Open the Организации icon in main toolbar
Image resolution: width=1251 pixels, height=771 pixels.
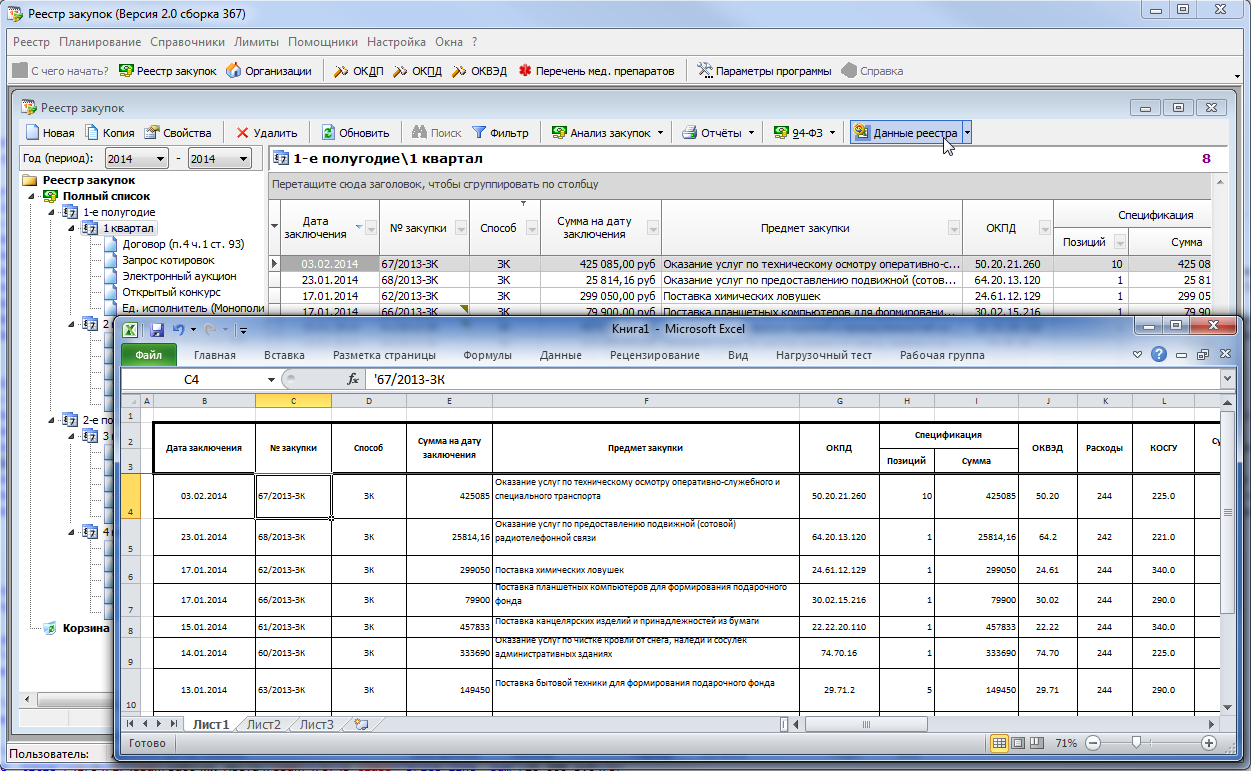coord(234,71)
